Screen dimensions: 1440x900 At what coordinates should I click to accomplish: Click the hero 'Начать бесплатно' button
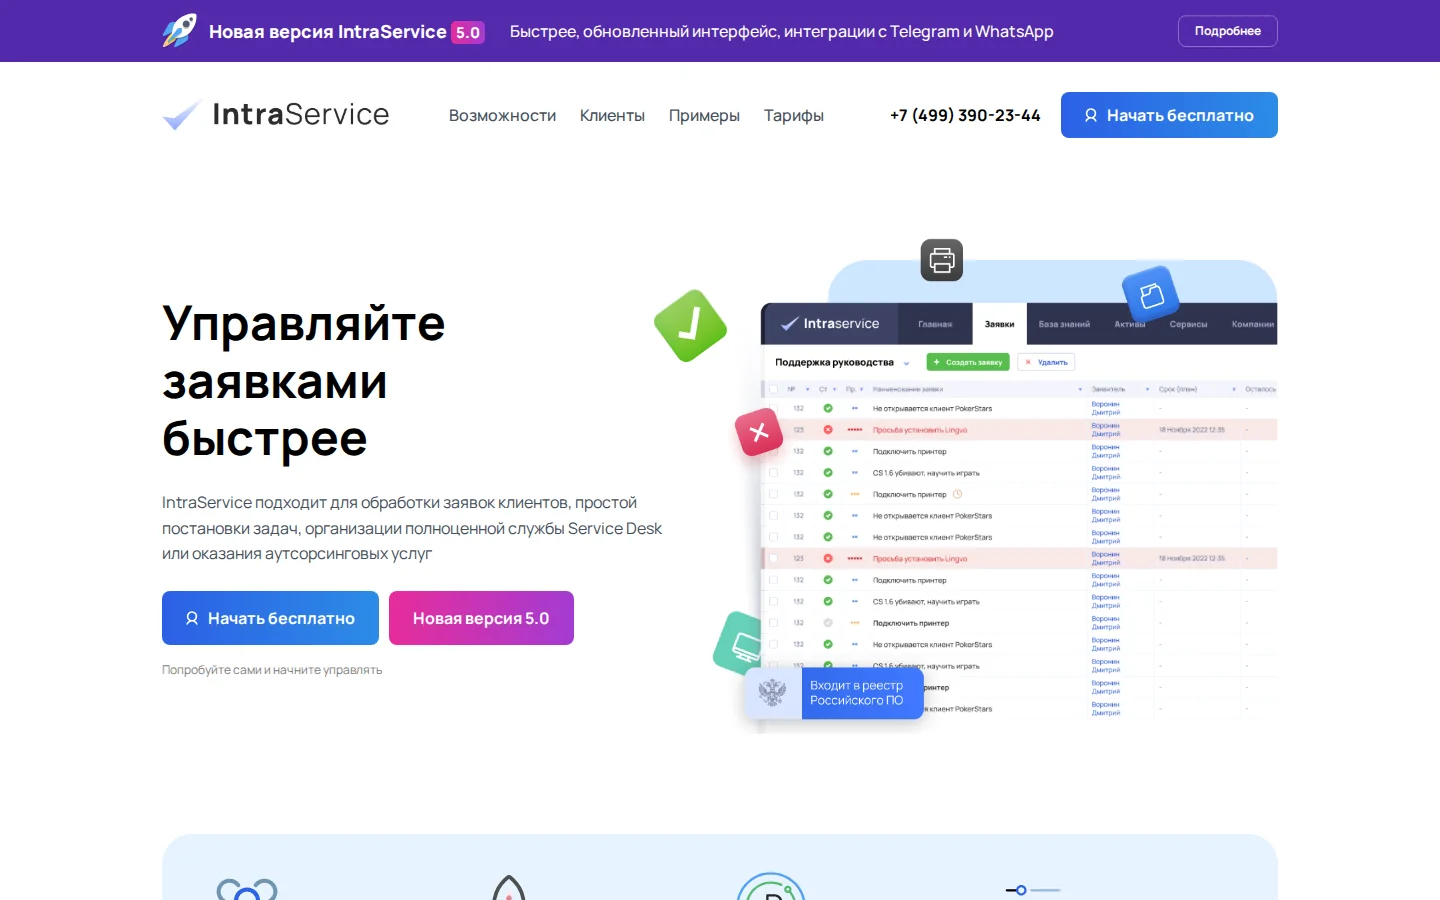[270, 618]
